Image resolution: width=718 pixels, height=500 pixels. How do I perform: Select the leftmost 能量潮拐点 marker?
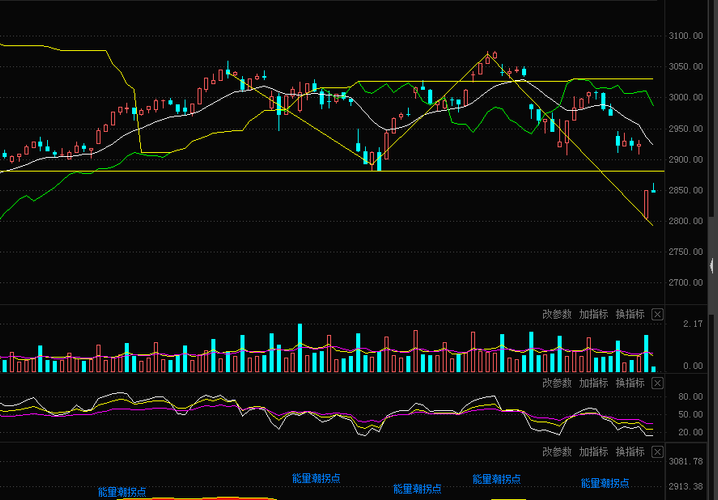[122, 492]
